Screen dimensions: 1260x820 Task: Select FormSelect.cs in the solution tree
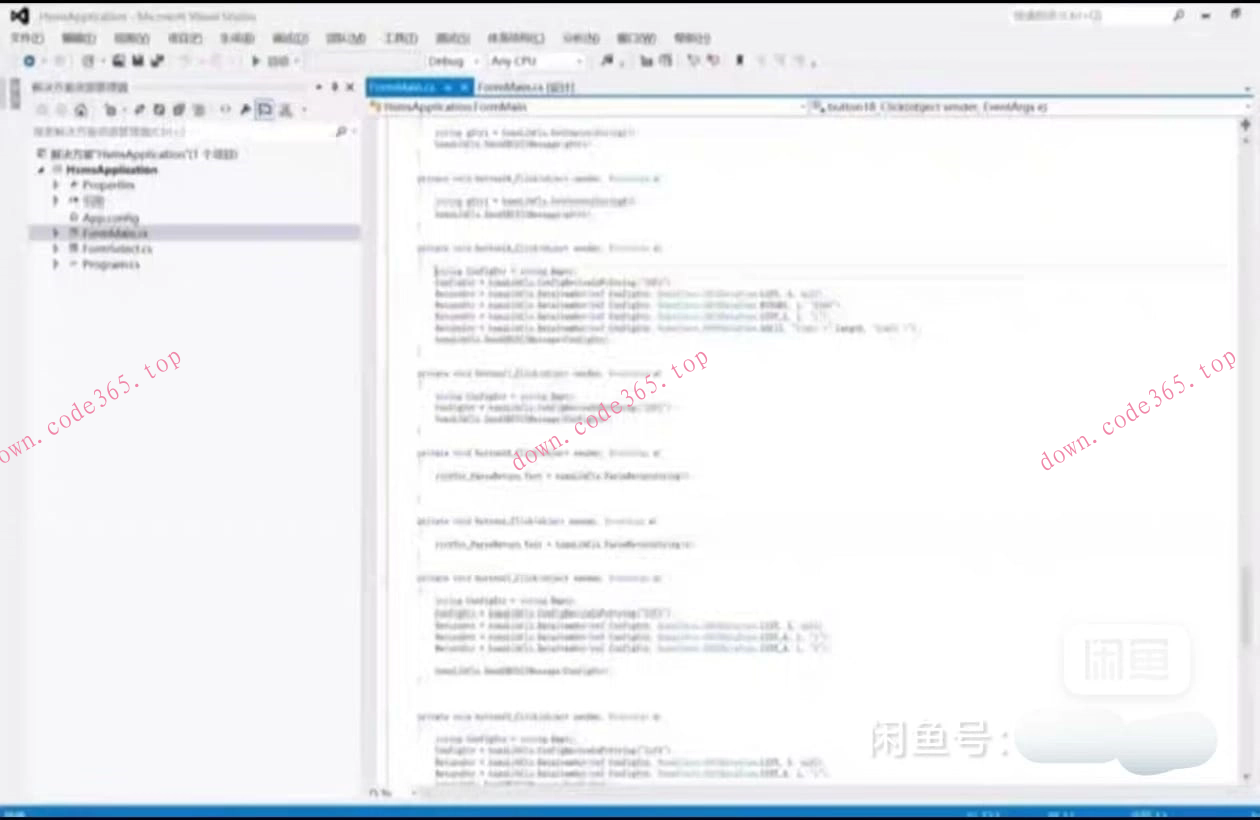tap(117, 248)
